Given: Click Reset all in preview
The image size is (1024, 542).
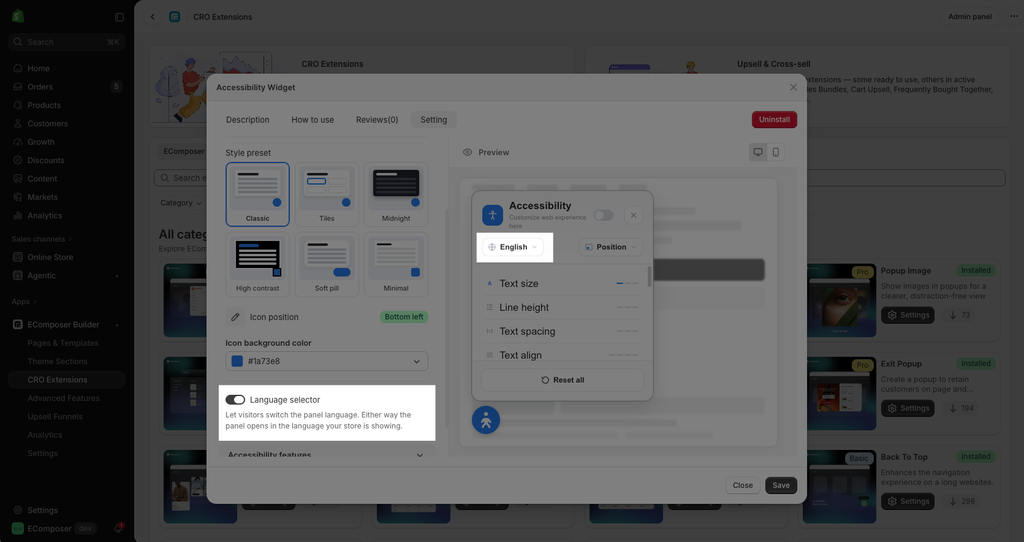Looking at the screenshot, I should [562, 380].
